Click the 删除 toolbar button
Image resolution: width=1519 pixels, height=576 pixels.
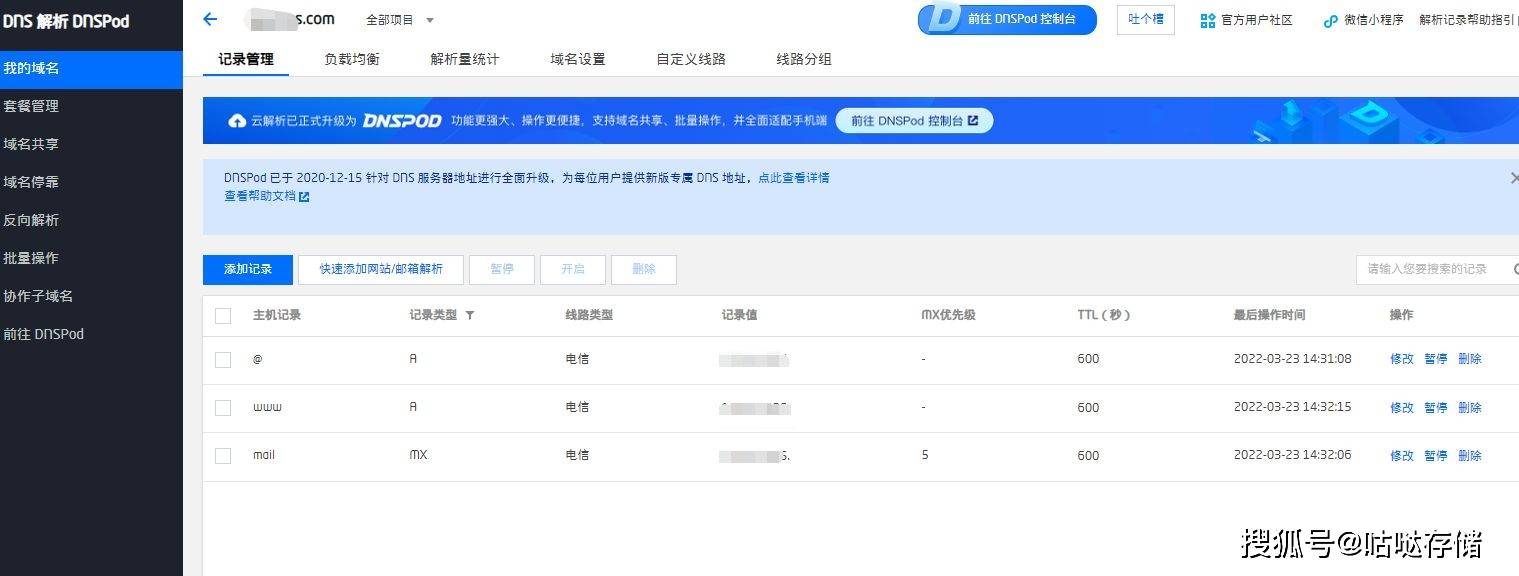coord(644,269)
